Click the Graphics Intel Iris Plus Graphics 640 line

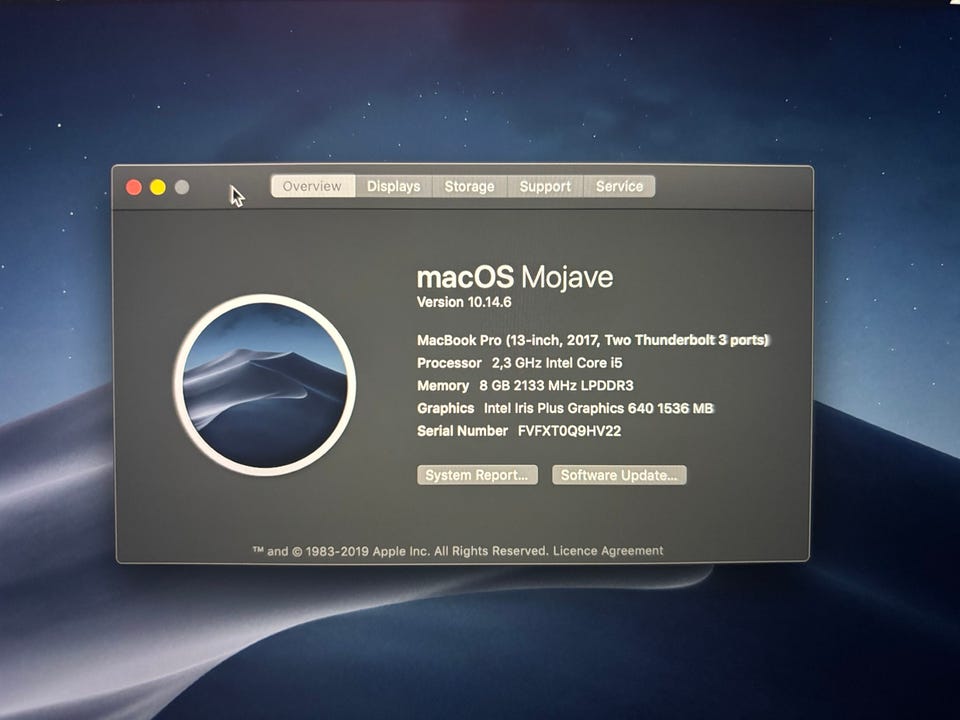[566, 408]
